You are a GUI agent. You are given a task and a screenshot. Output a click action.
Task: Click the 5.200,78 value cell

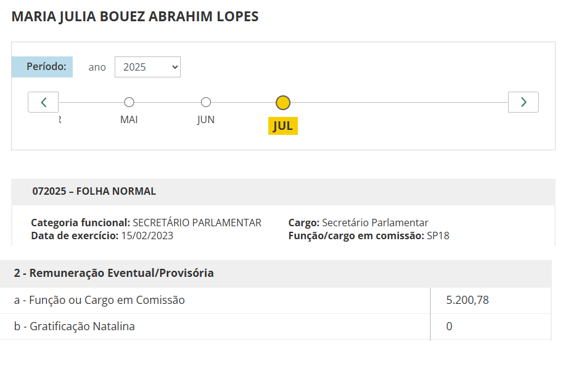(491, 300)
